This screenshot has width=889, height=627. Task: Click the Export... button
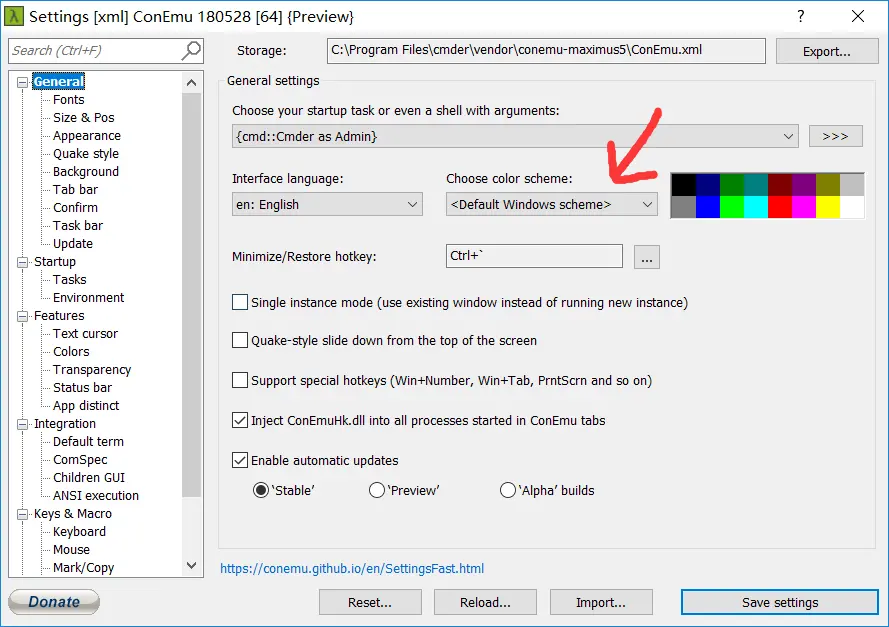pos(827,51)
